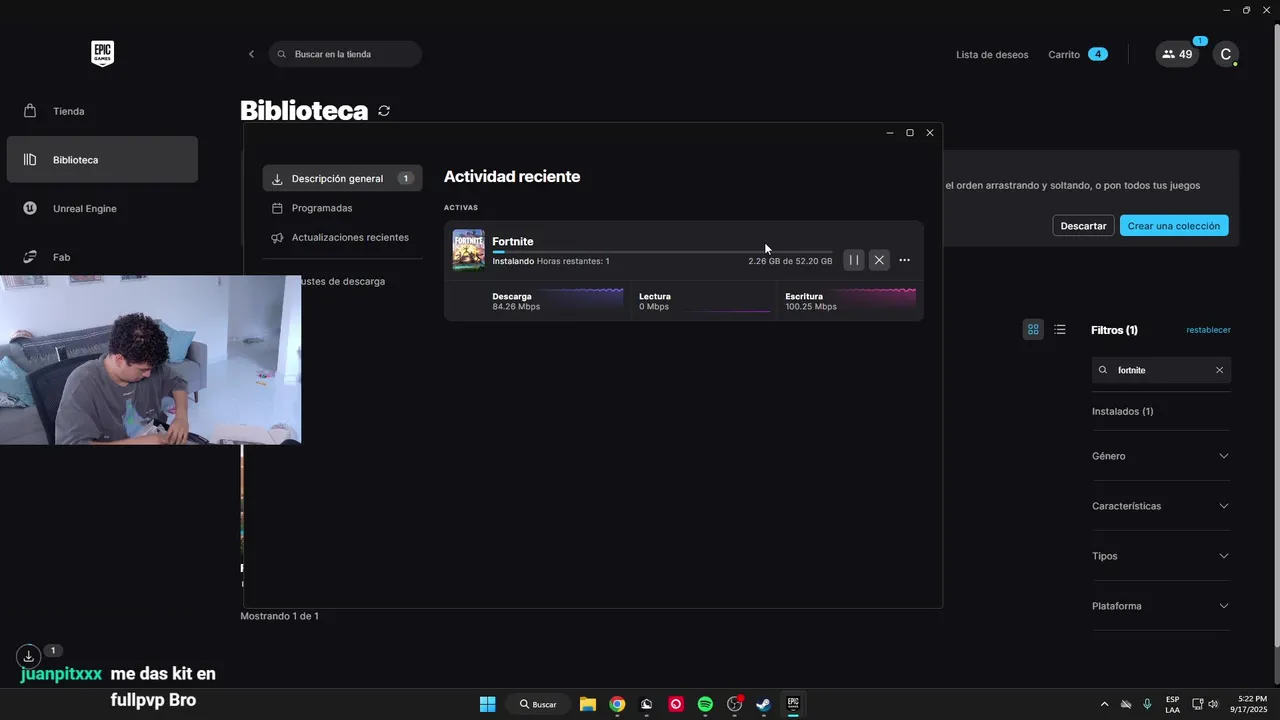Close the downloads activity panel
Image resolution: width=1280 pixels, height=720 pixels.
(930, 133)
